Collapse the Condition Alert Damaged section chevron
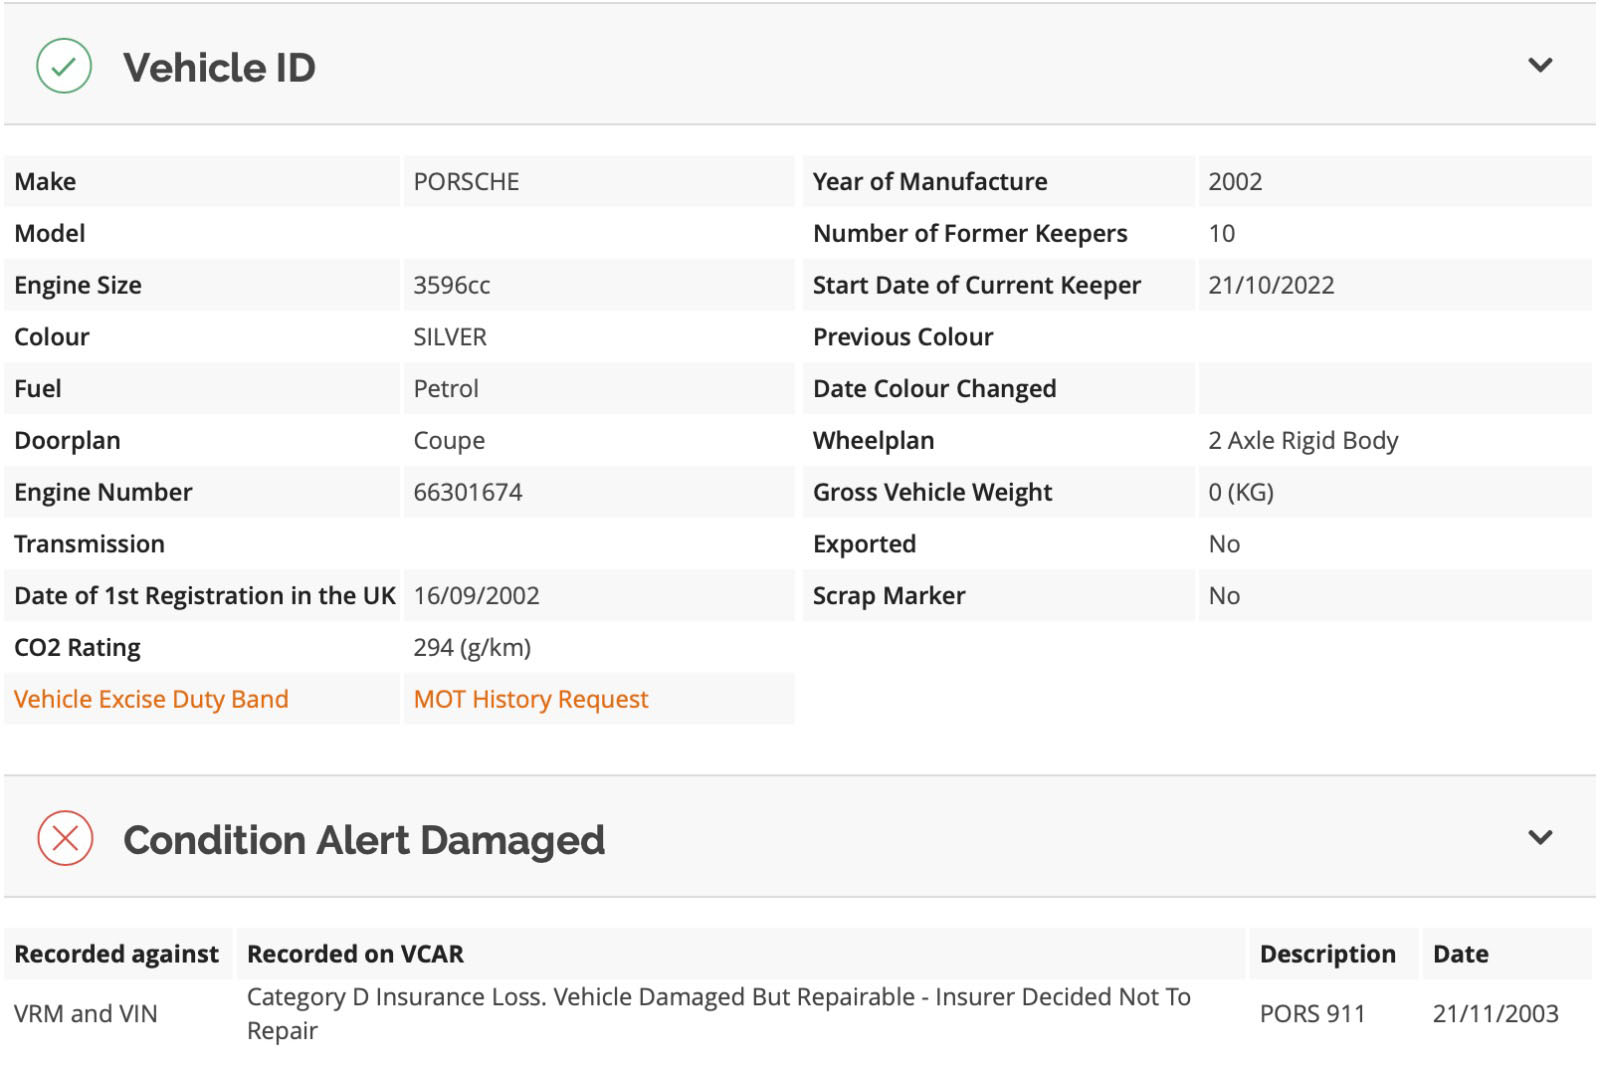The width and height of the screenshot is (1600, 1071). (x=1540, y=837)
